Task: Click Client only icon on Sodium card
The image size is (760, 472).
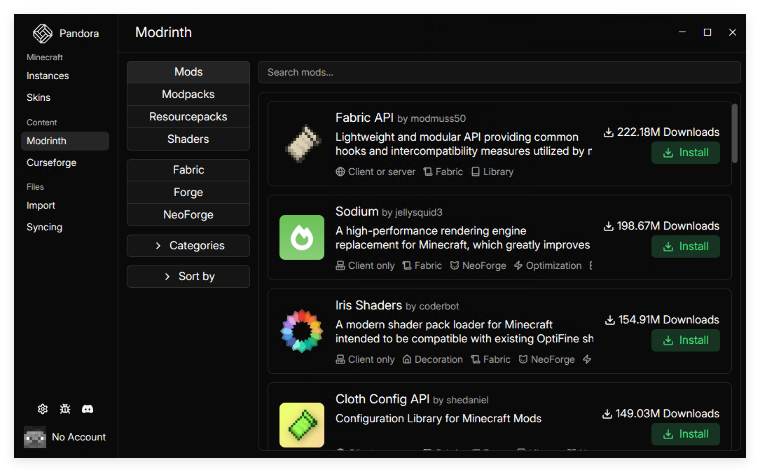Action: click(340, 266)
